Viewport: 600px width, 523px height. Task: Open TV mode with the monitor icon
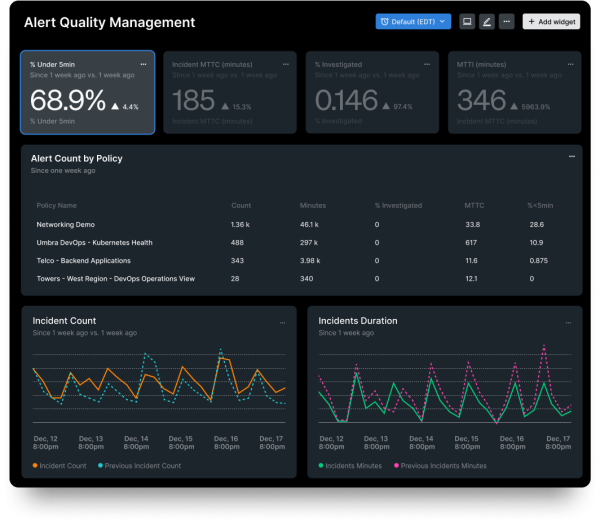466,21
